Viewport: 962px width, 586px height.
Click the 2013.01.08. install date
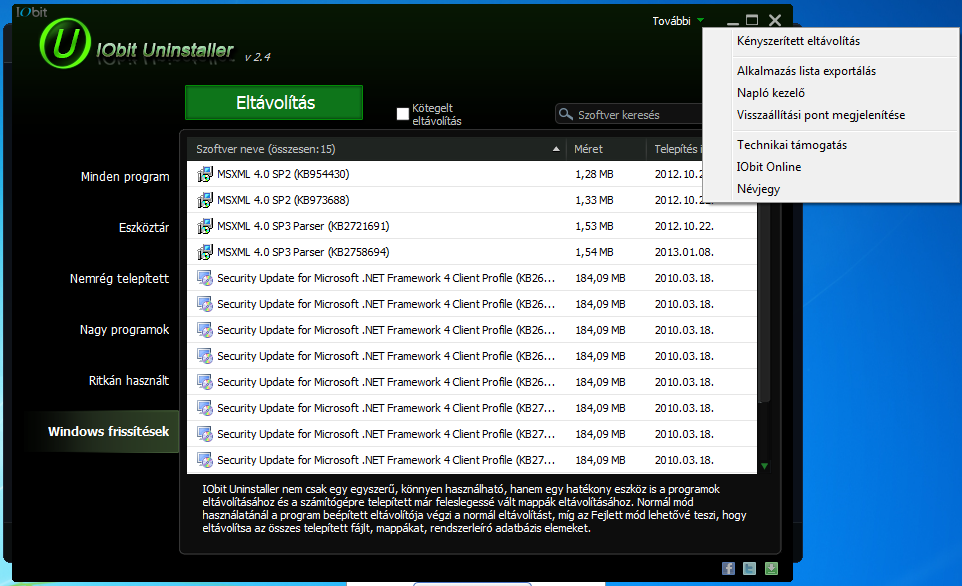[x=684, y=252]
